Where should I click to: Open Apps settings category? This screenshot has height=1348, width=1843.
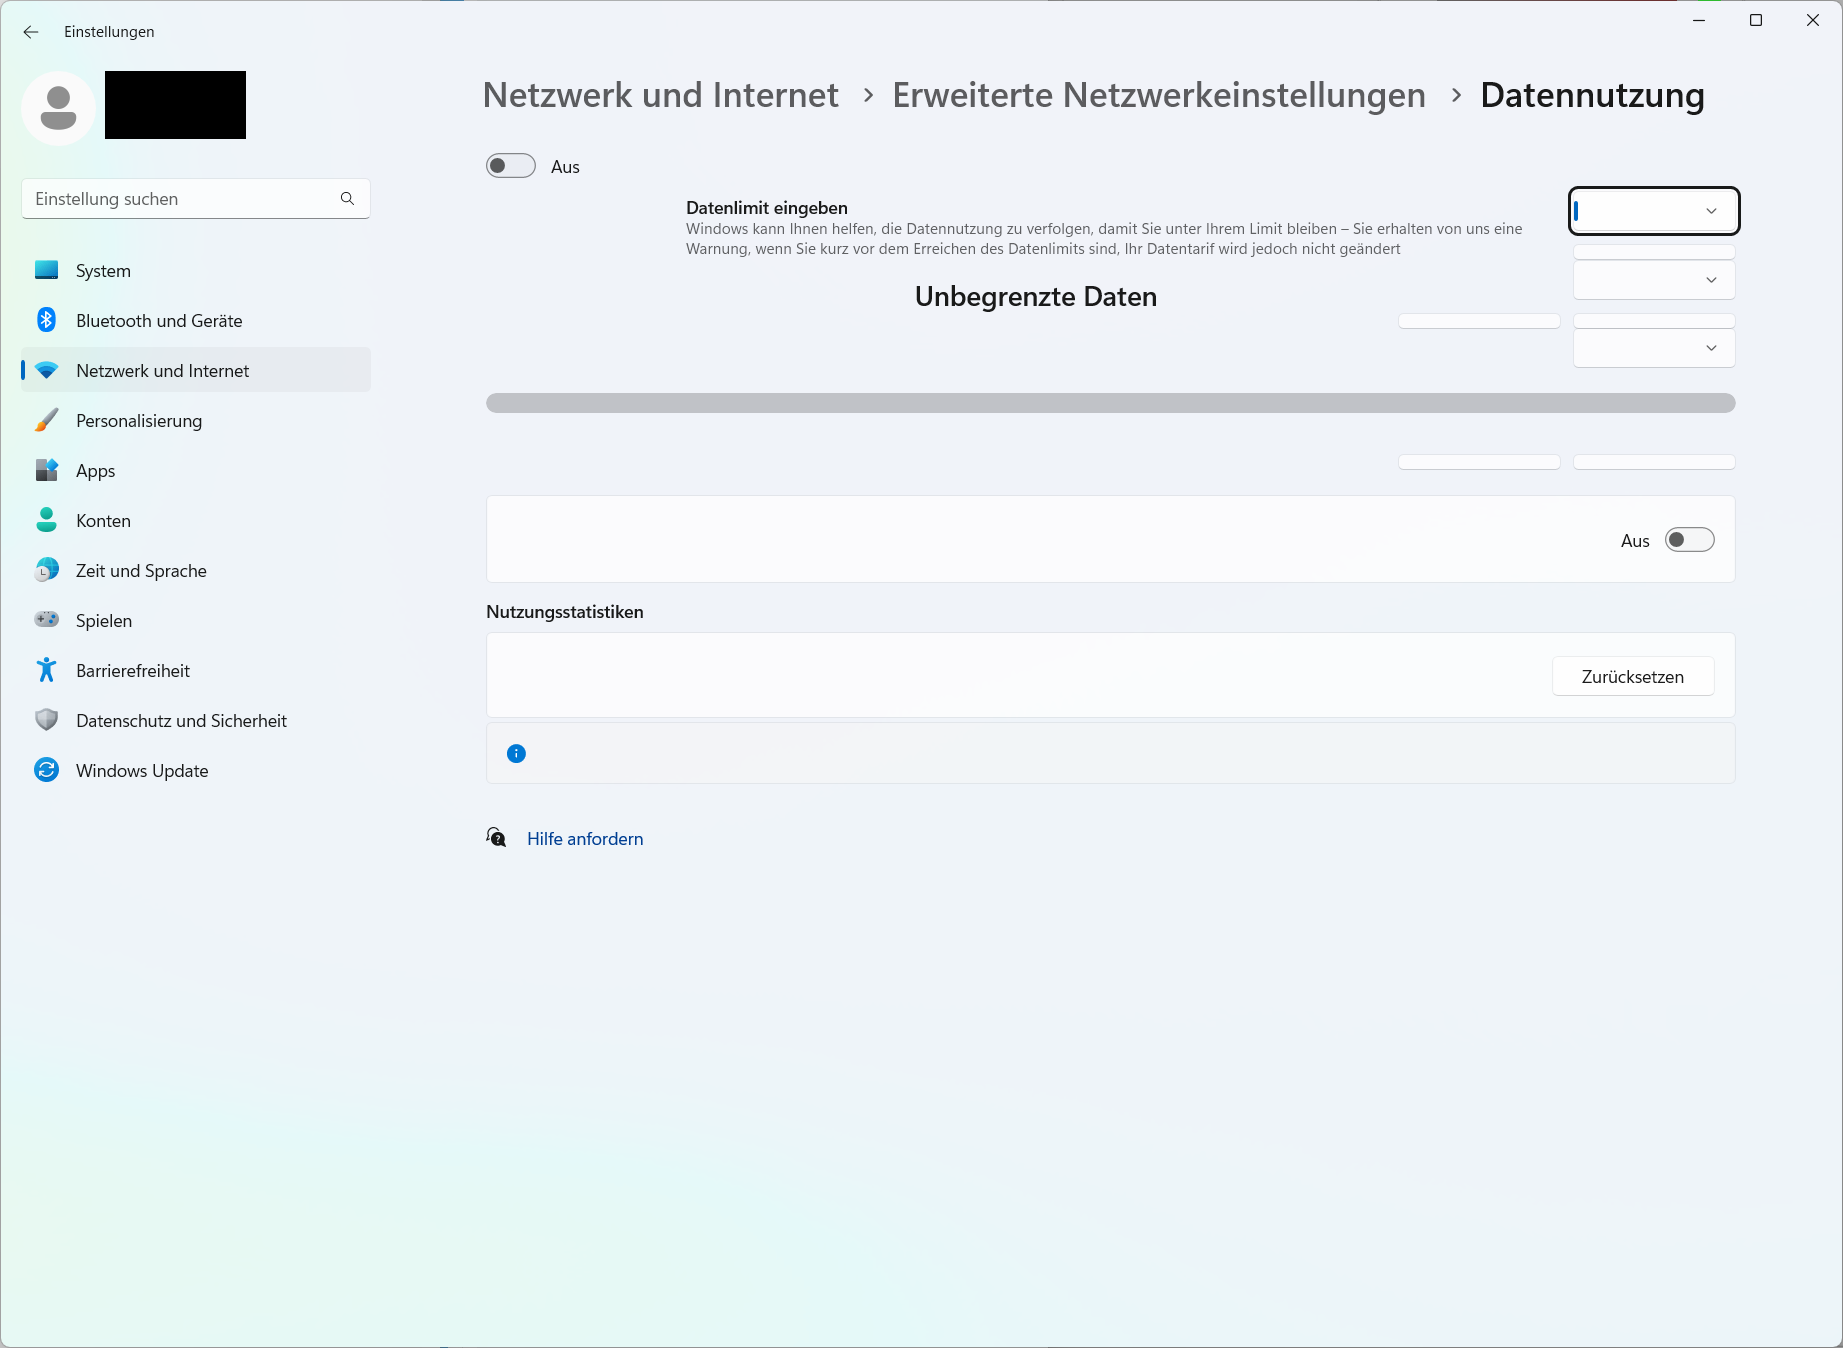pyautogui.click(x=196, y=470)
